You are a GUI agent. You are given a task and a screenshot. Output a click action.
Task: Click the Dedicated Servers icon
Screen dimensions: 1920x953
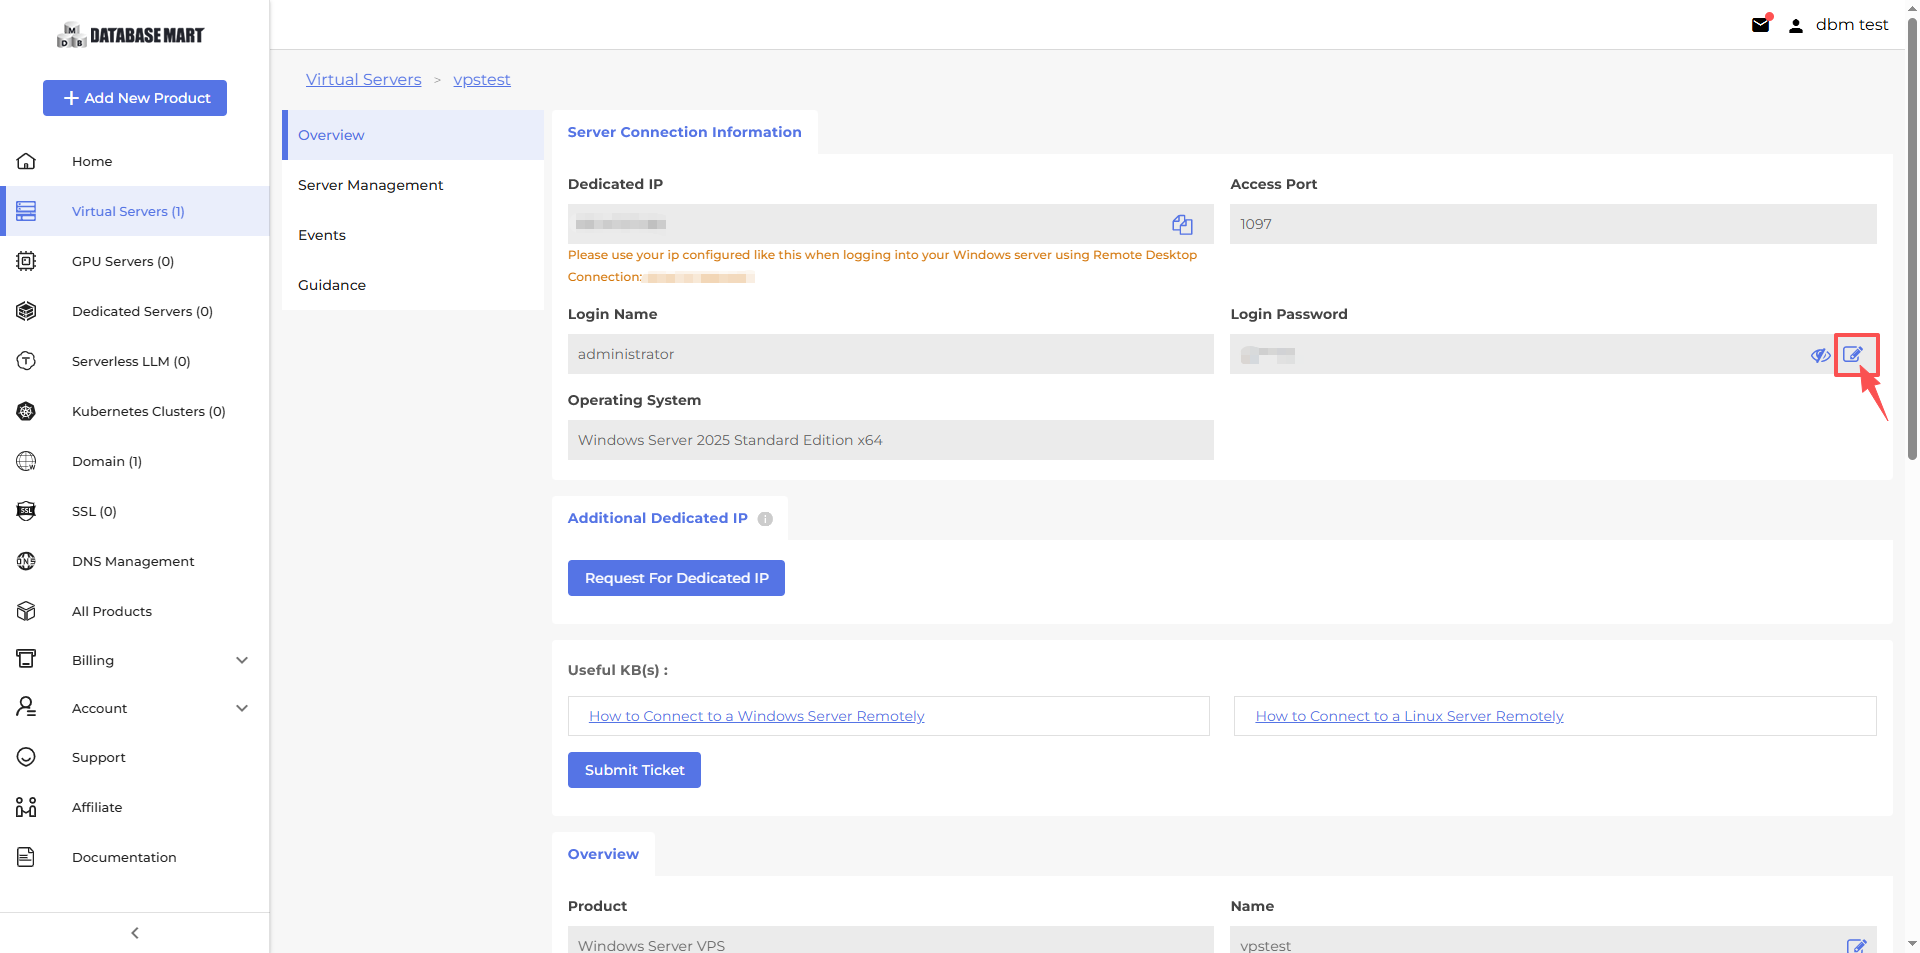click(x=26, y=311)
